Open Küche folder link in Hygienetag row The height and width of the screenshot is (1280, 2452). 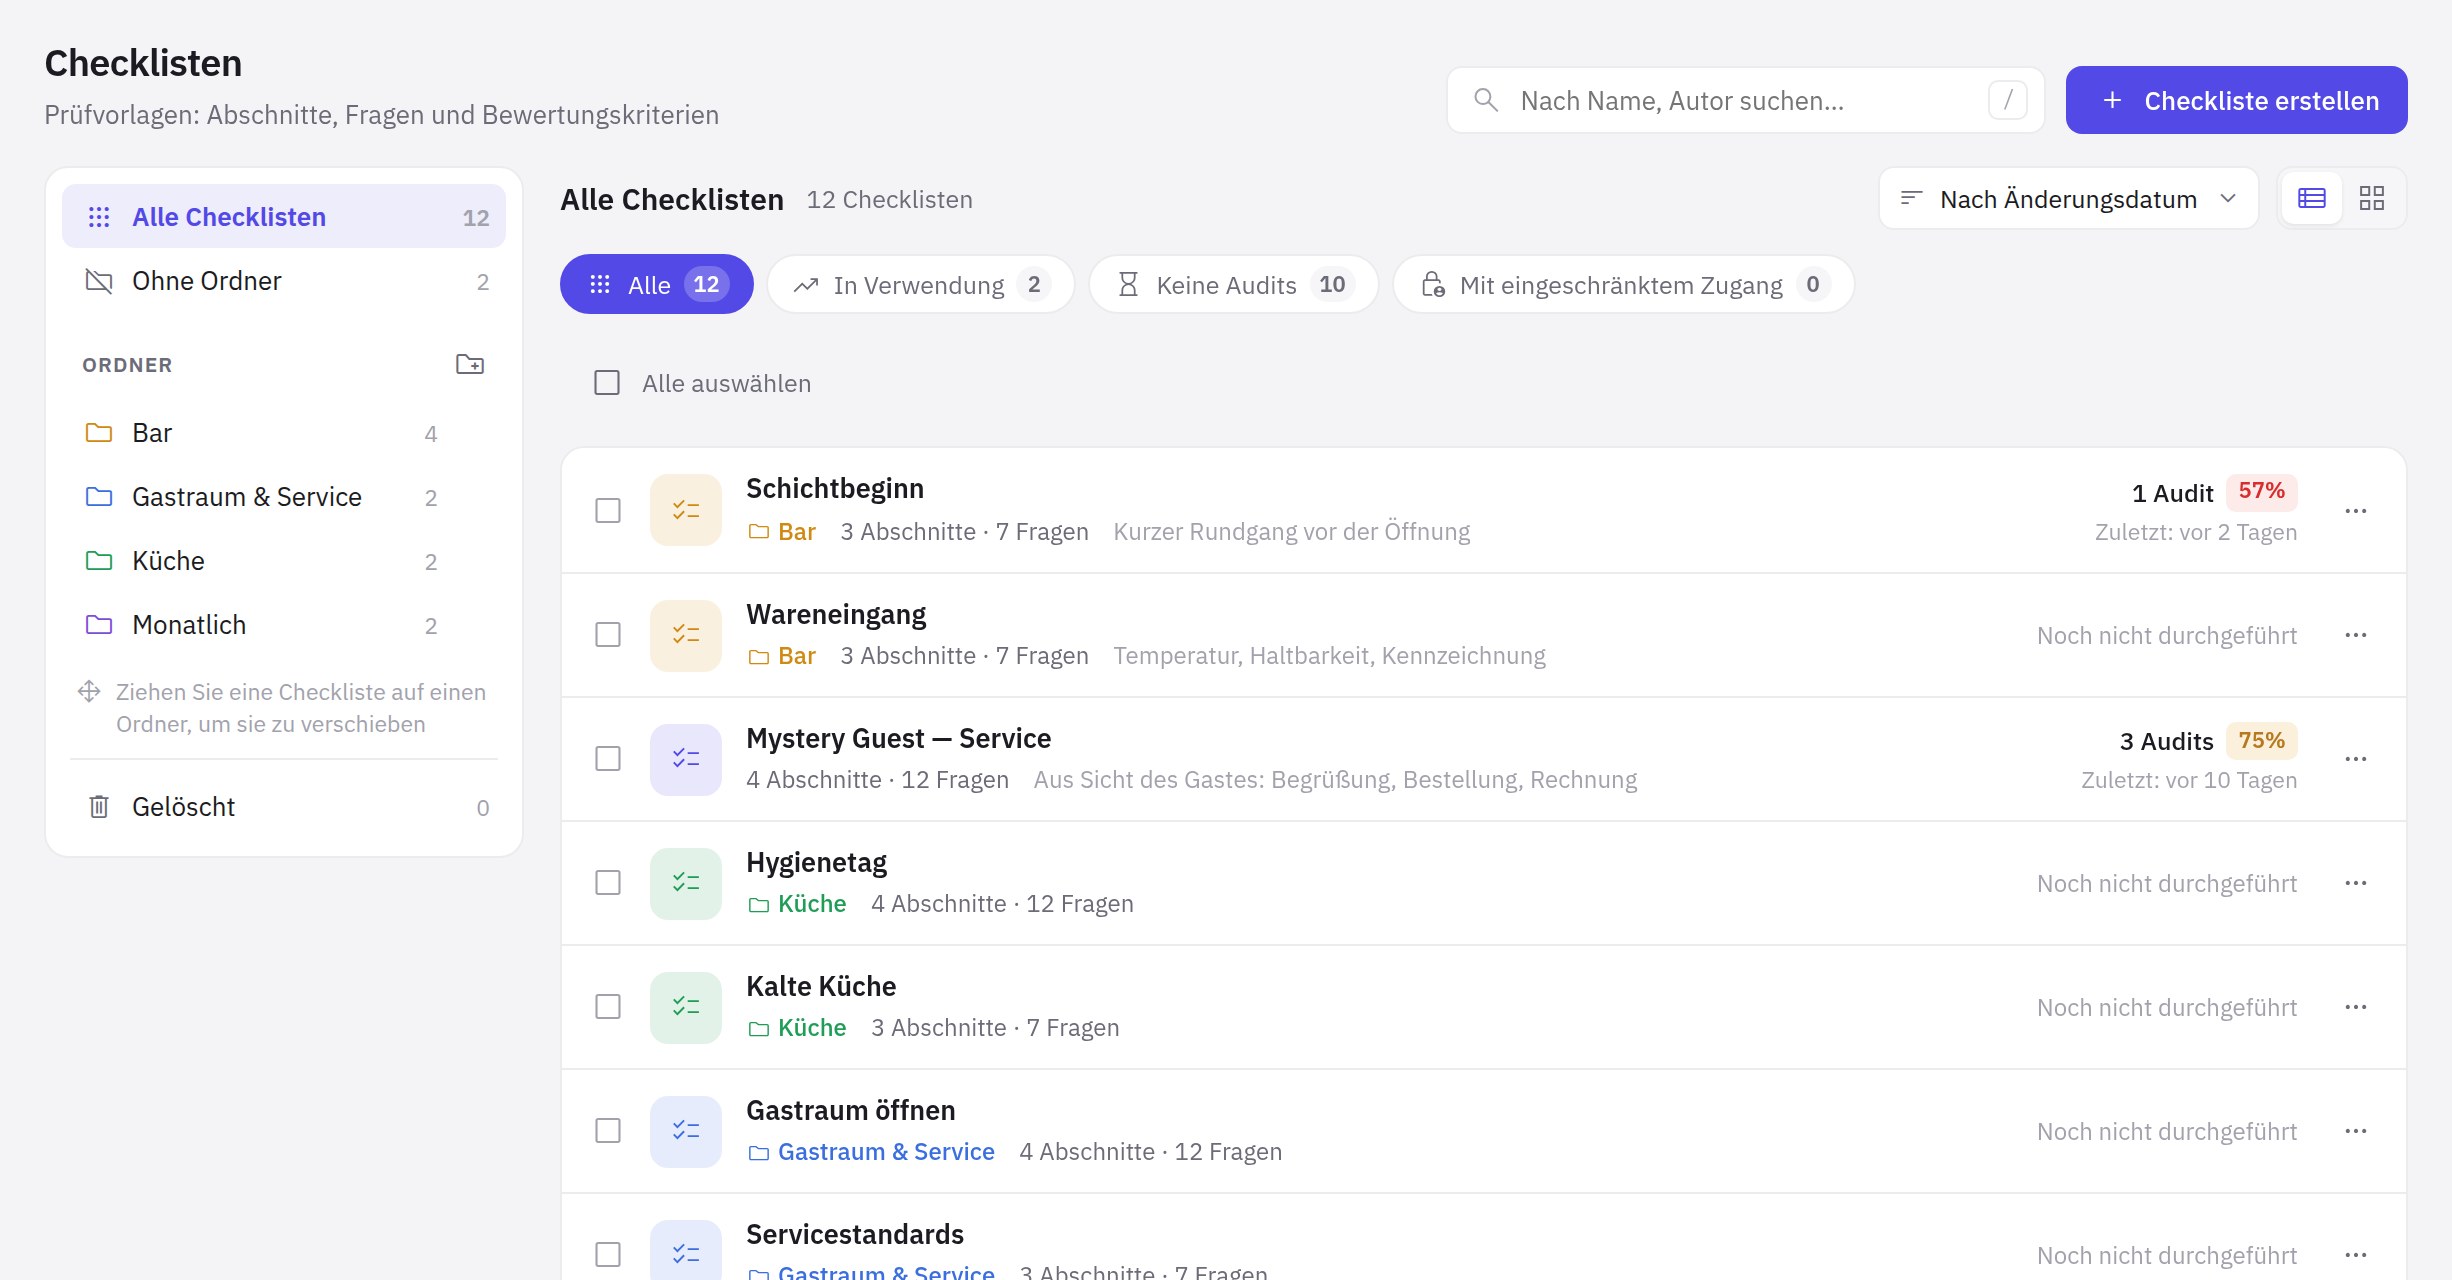click(x=797, y=904)
